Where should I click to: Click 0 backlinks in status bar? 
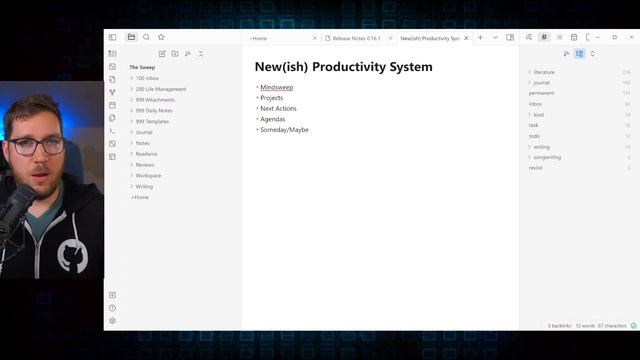click(560, 326)
